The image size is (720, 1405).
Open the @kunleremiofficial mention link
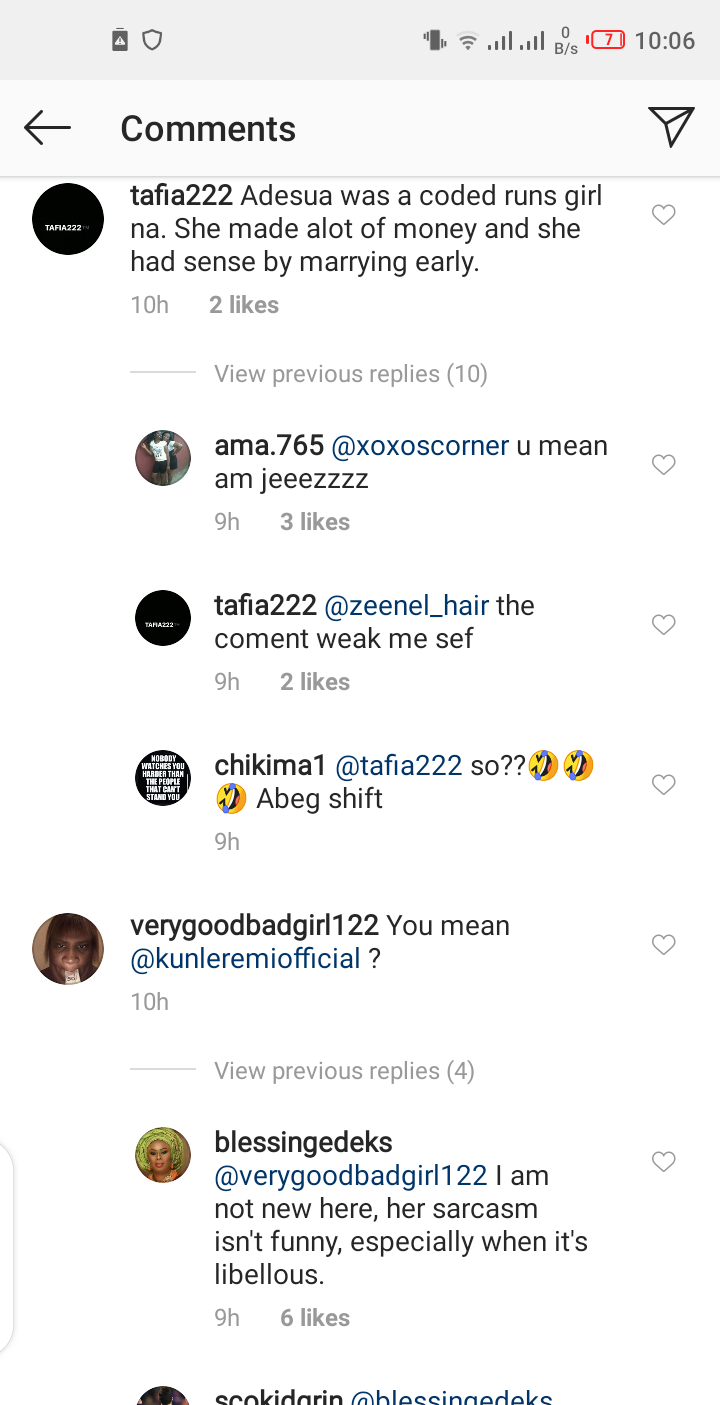tap(246, 959)
